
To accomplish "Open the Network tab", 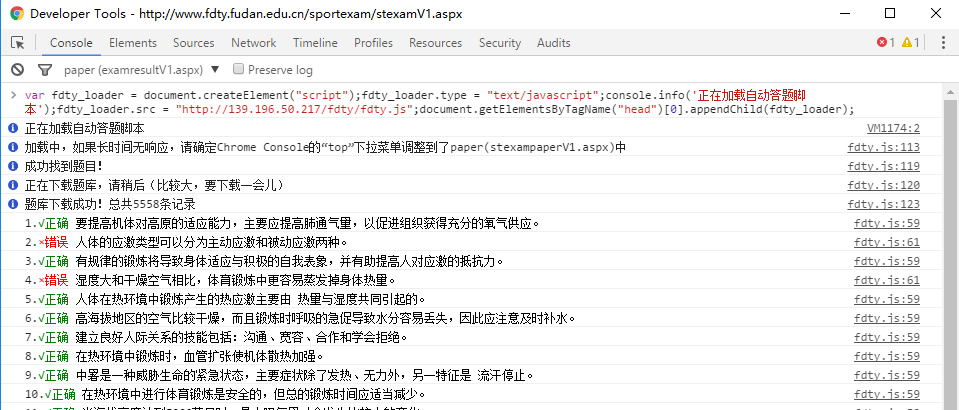I will [253, 43].
